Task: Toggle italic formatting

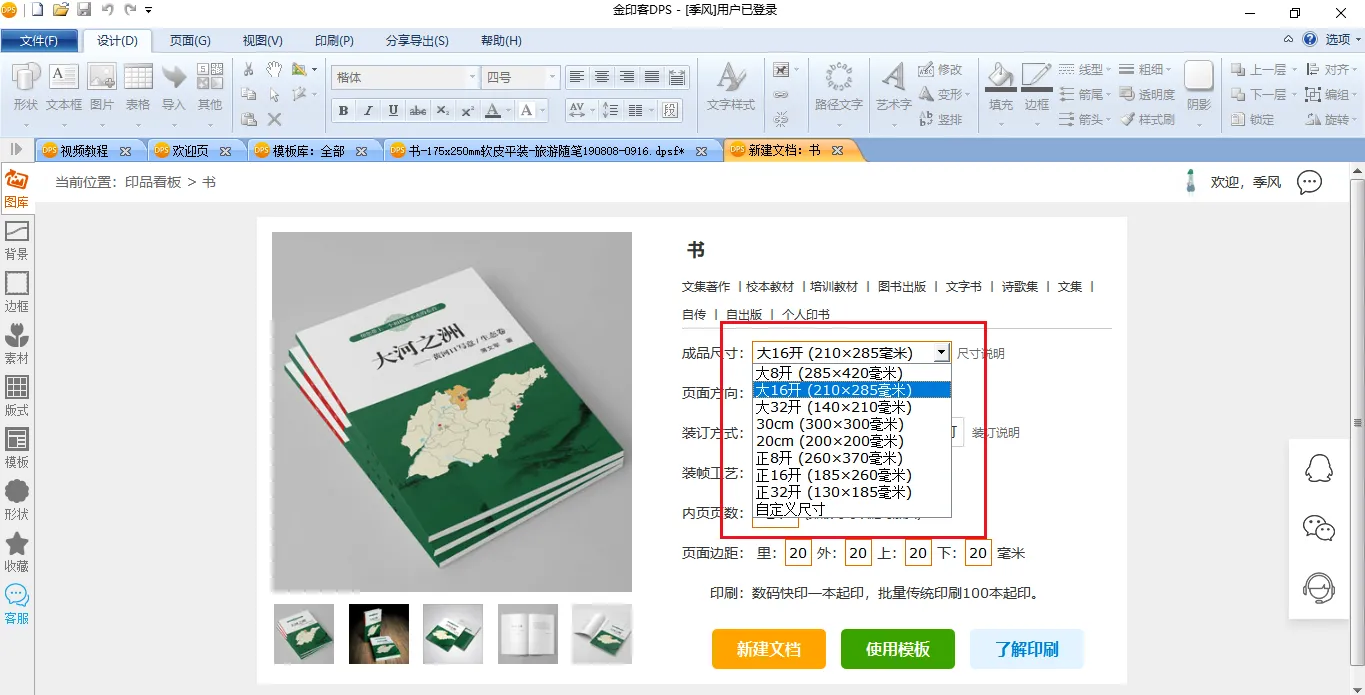Action: (368, 110)
